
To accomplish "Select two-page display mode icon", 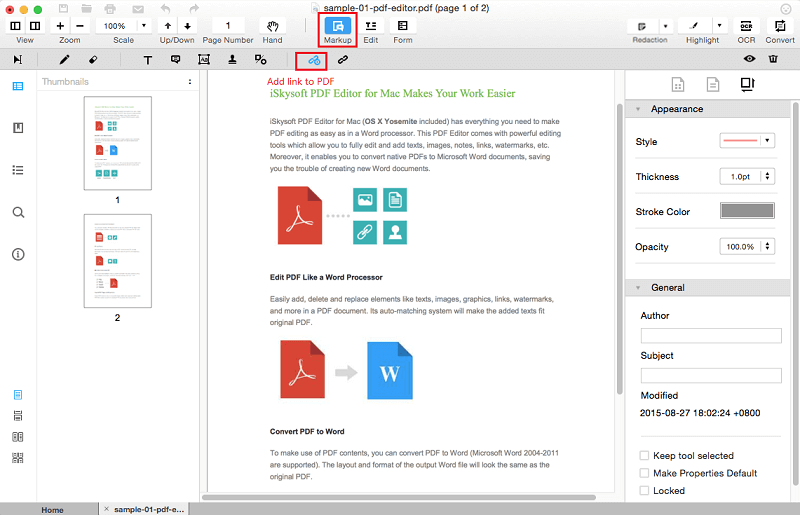I will (18, 437).
